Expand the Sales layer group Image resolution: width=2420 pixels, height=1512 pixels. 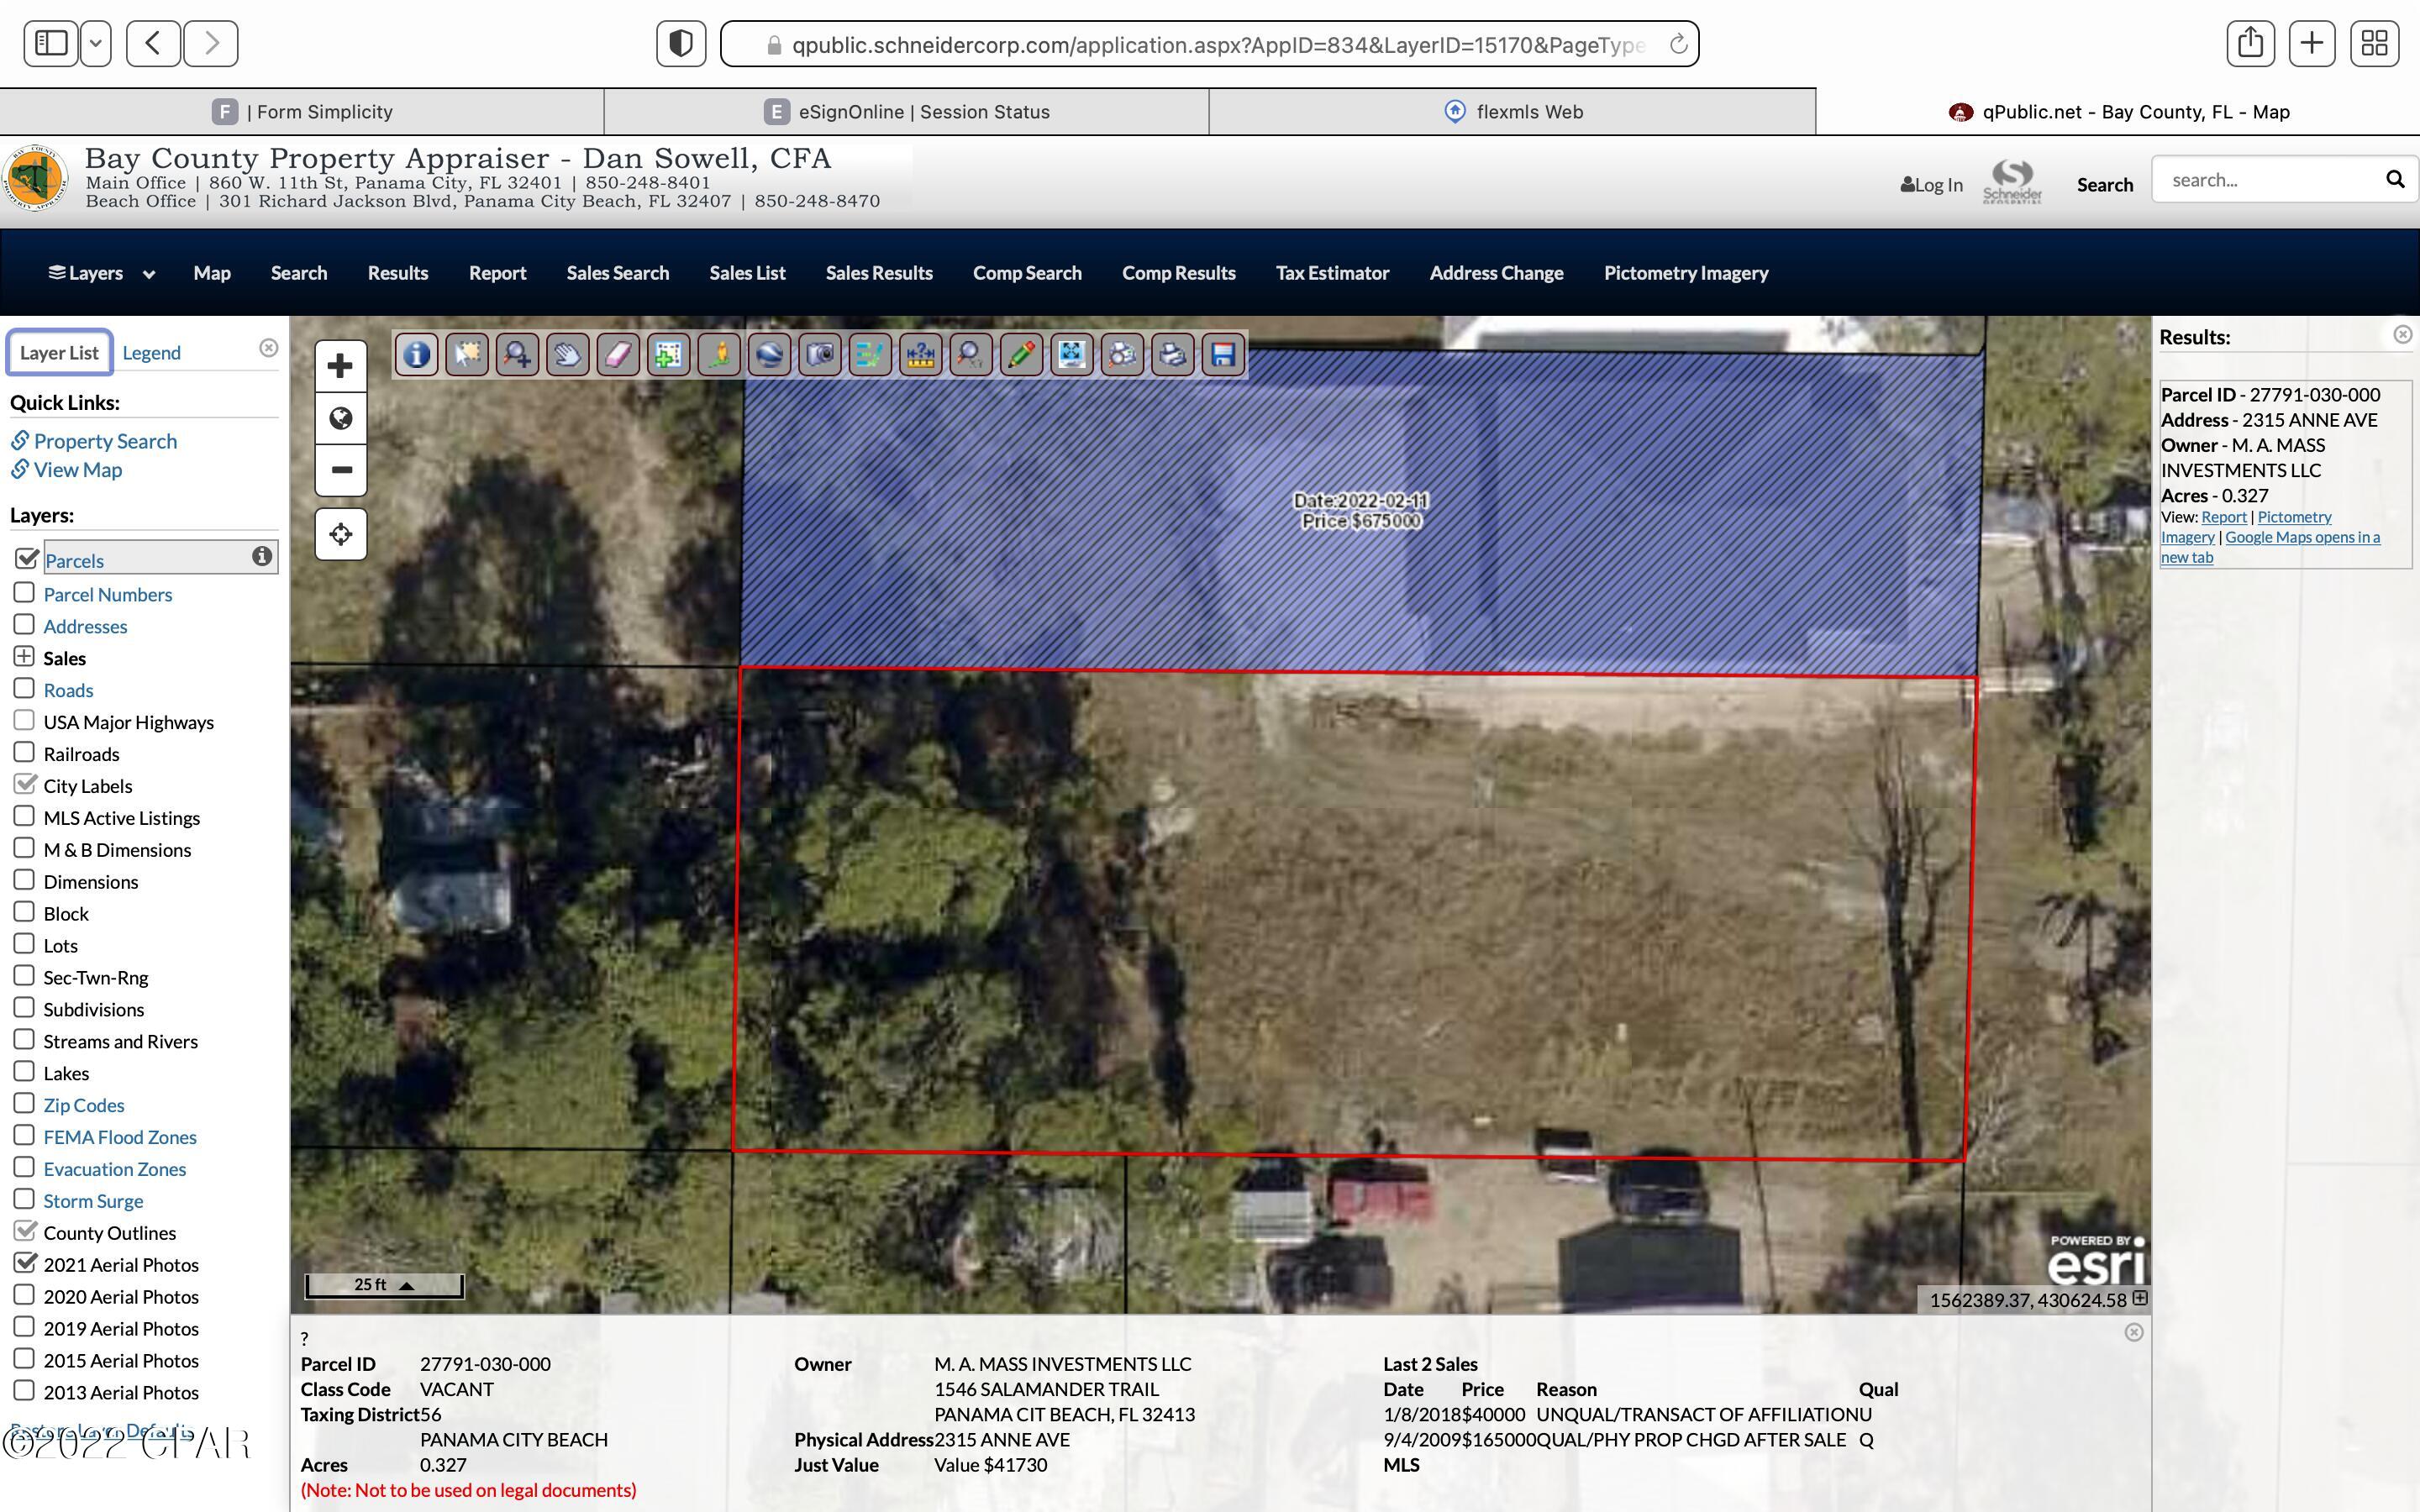coord(24,657)
